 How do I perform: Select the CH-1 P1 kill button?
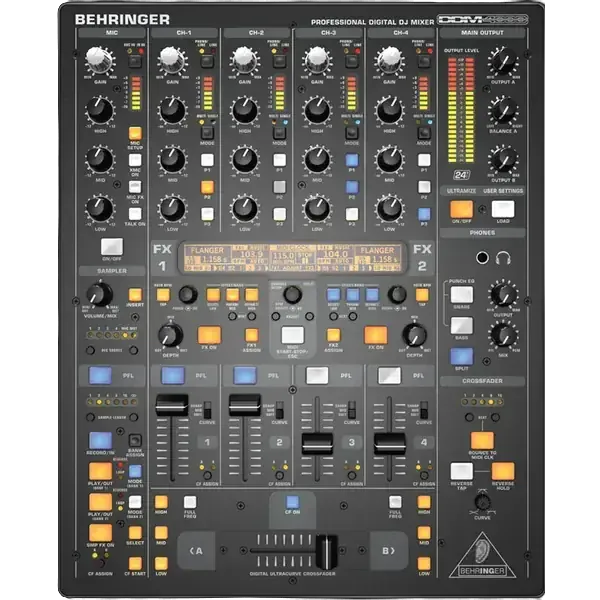click(x=207, y=160)
